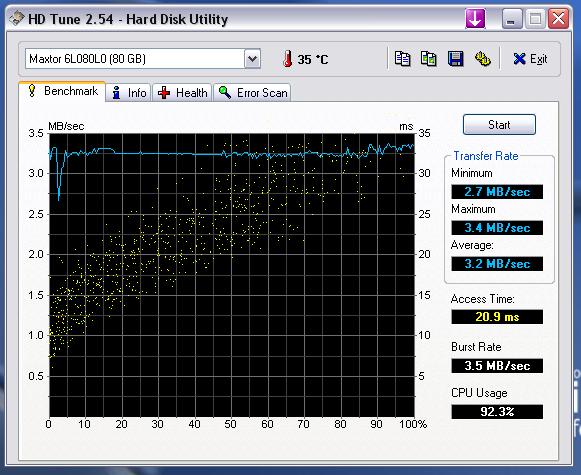Viewport: 581px width, 475px height.
Task: Minimize the HD Tune window
Action: [x=511, y=19]
